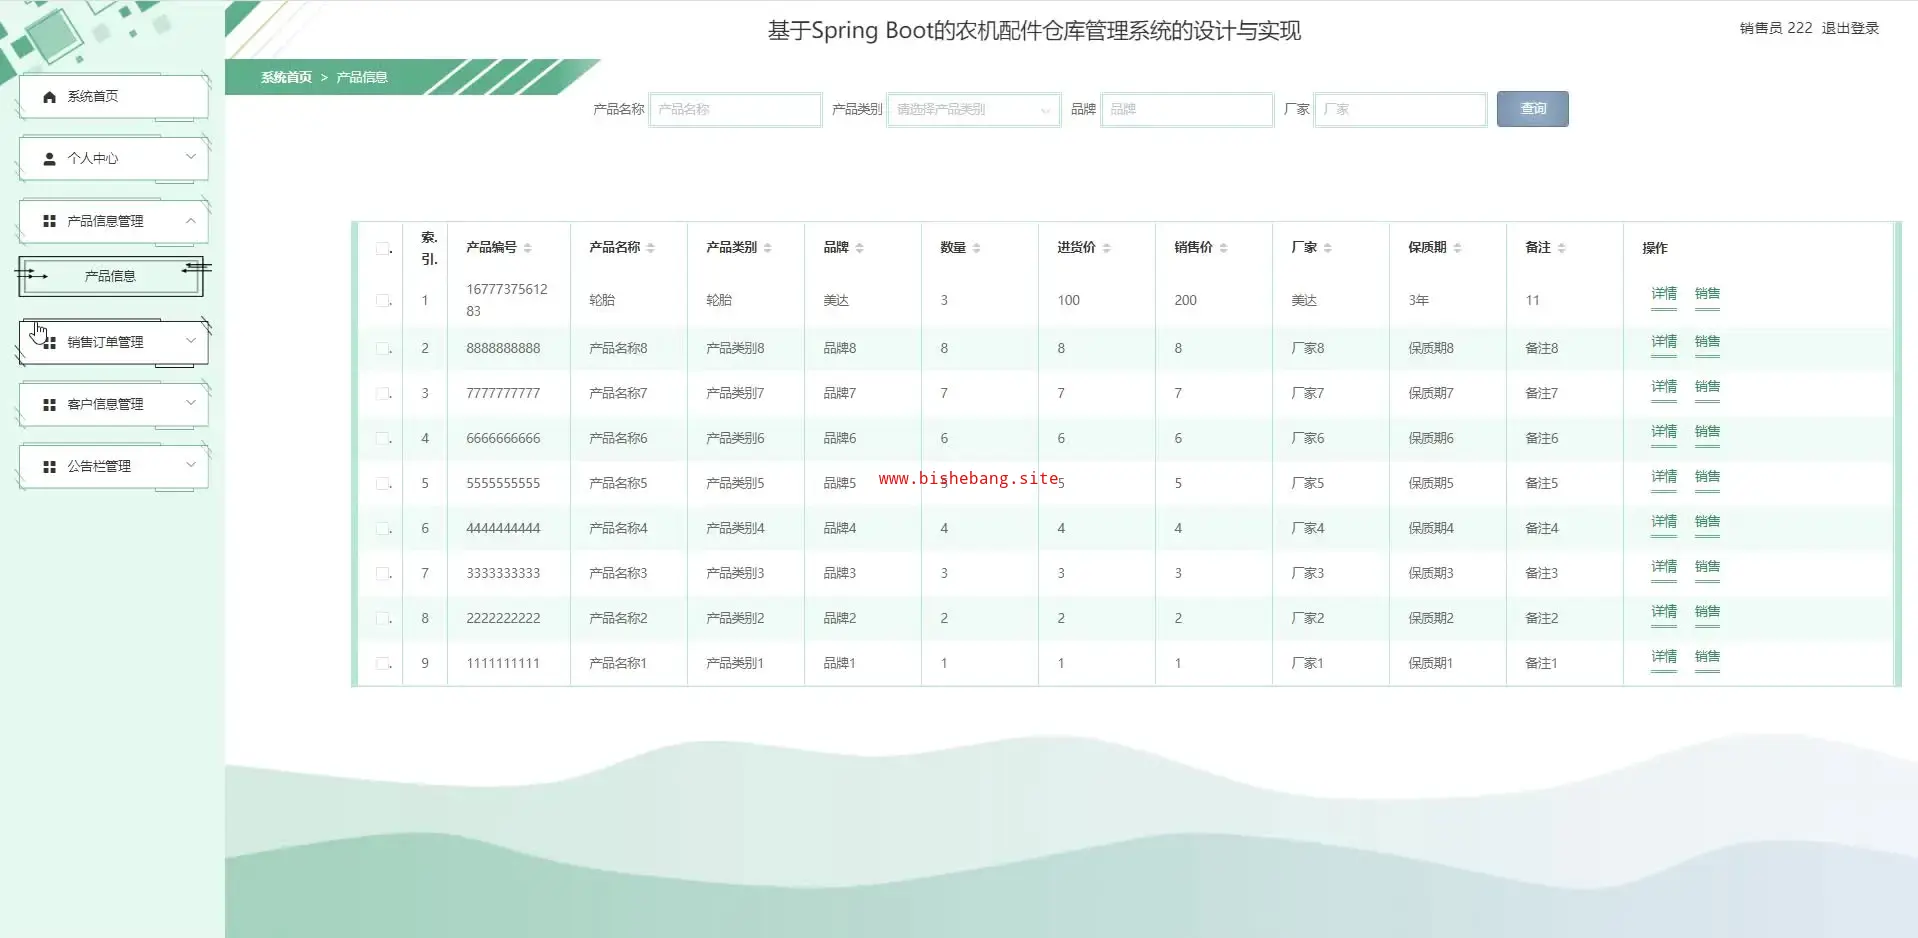1918x938 pixels.
Task: Click 退出登录 to log out
Action: tap(1849, 28)
